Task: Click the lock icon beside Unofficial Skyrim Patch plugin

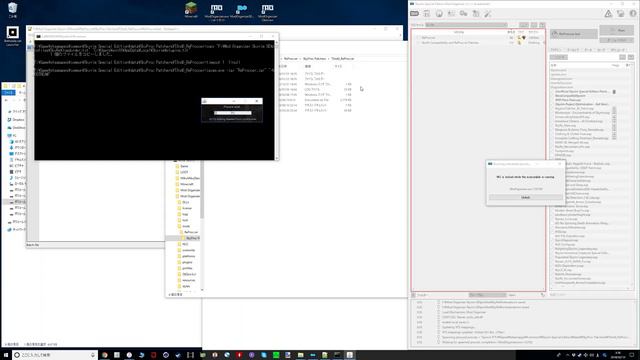Action: tap(614, 92)
